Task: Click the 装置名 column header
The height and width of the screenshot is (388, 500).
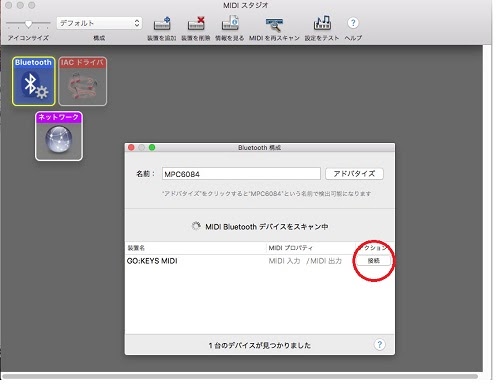Action: pyautogui.click(x=196, y=248)
